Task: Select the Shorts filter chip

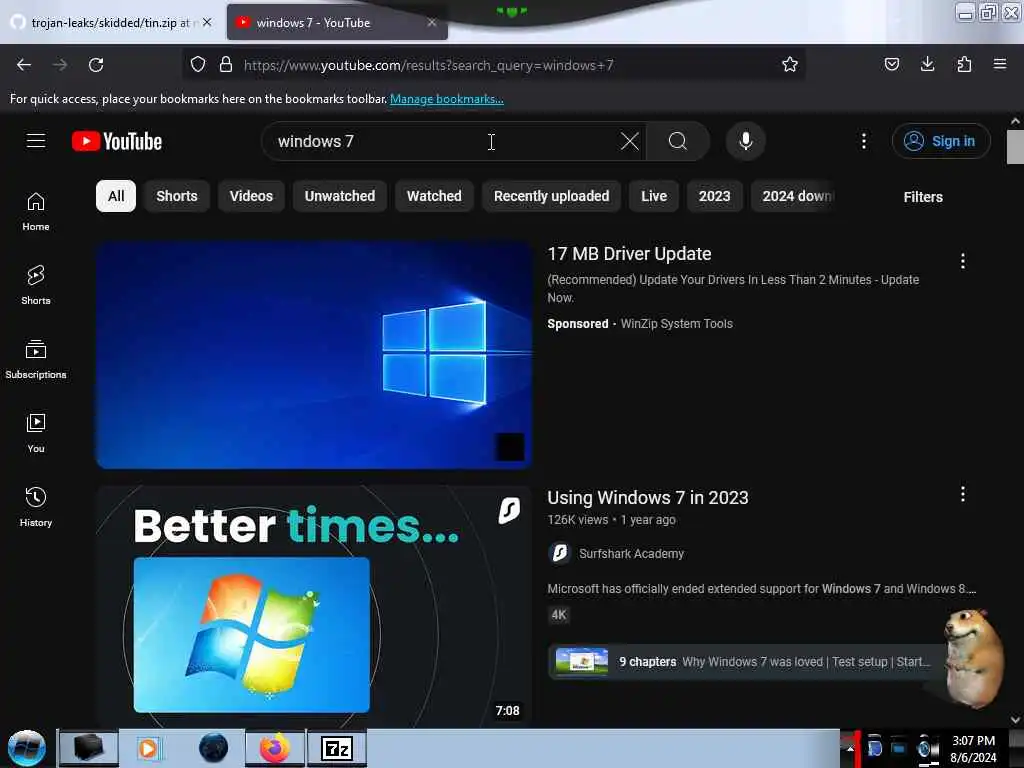Action: tap(176, 196)
